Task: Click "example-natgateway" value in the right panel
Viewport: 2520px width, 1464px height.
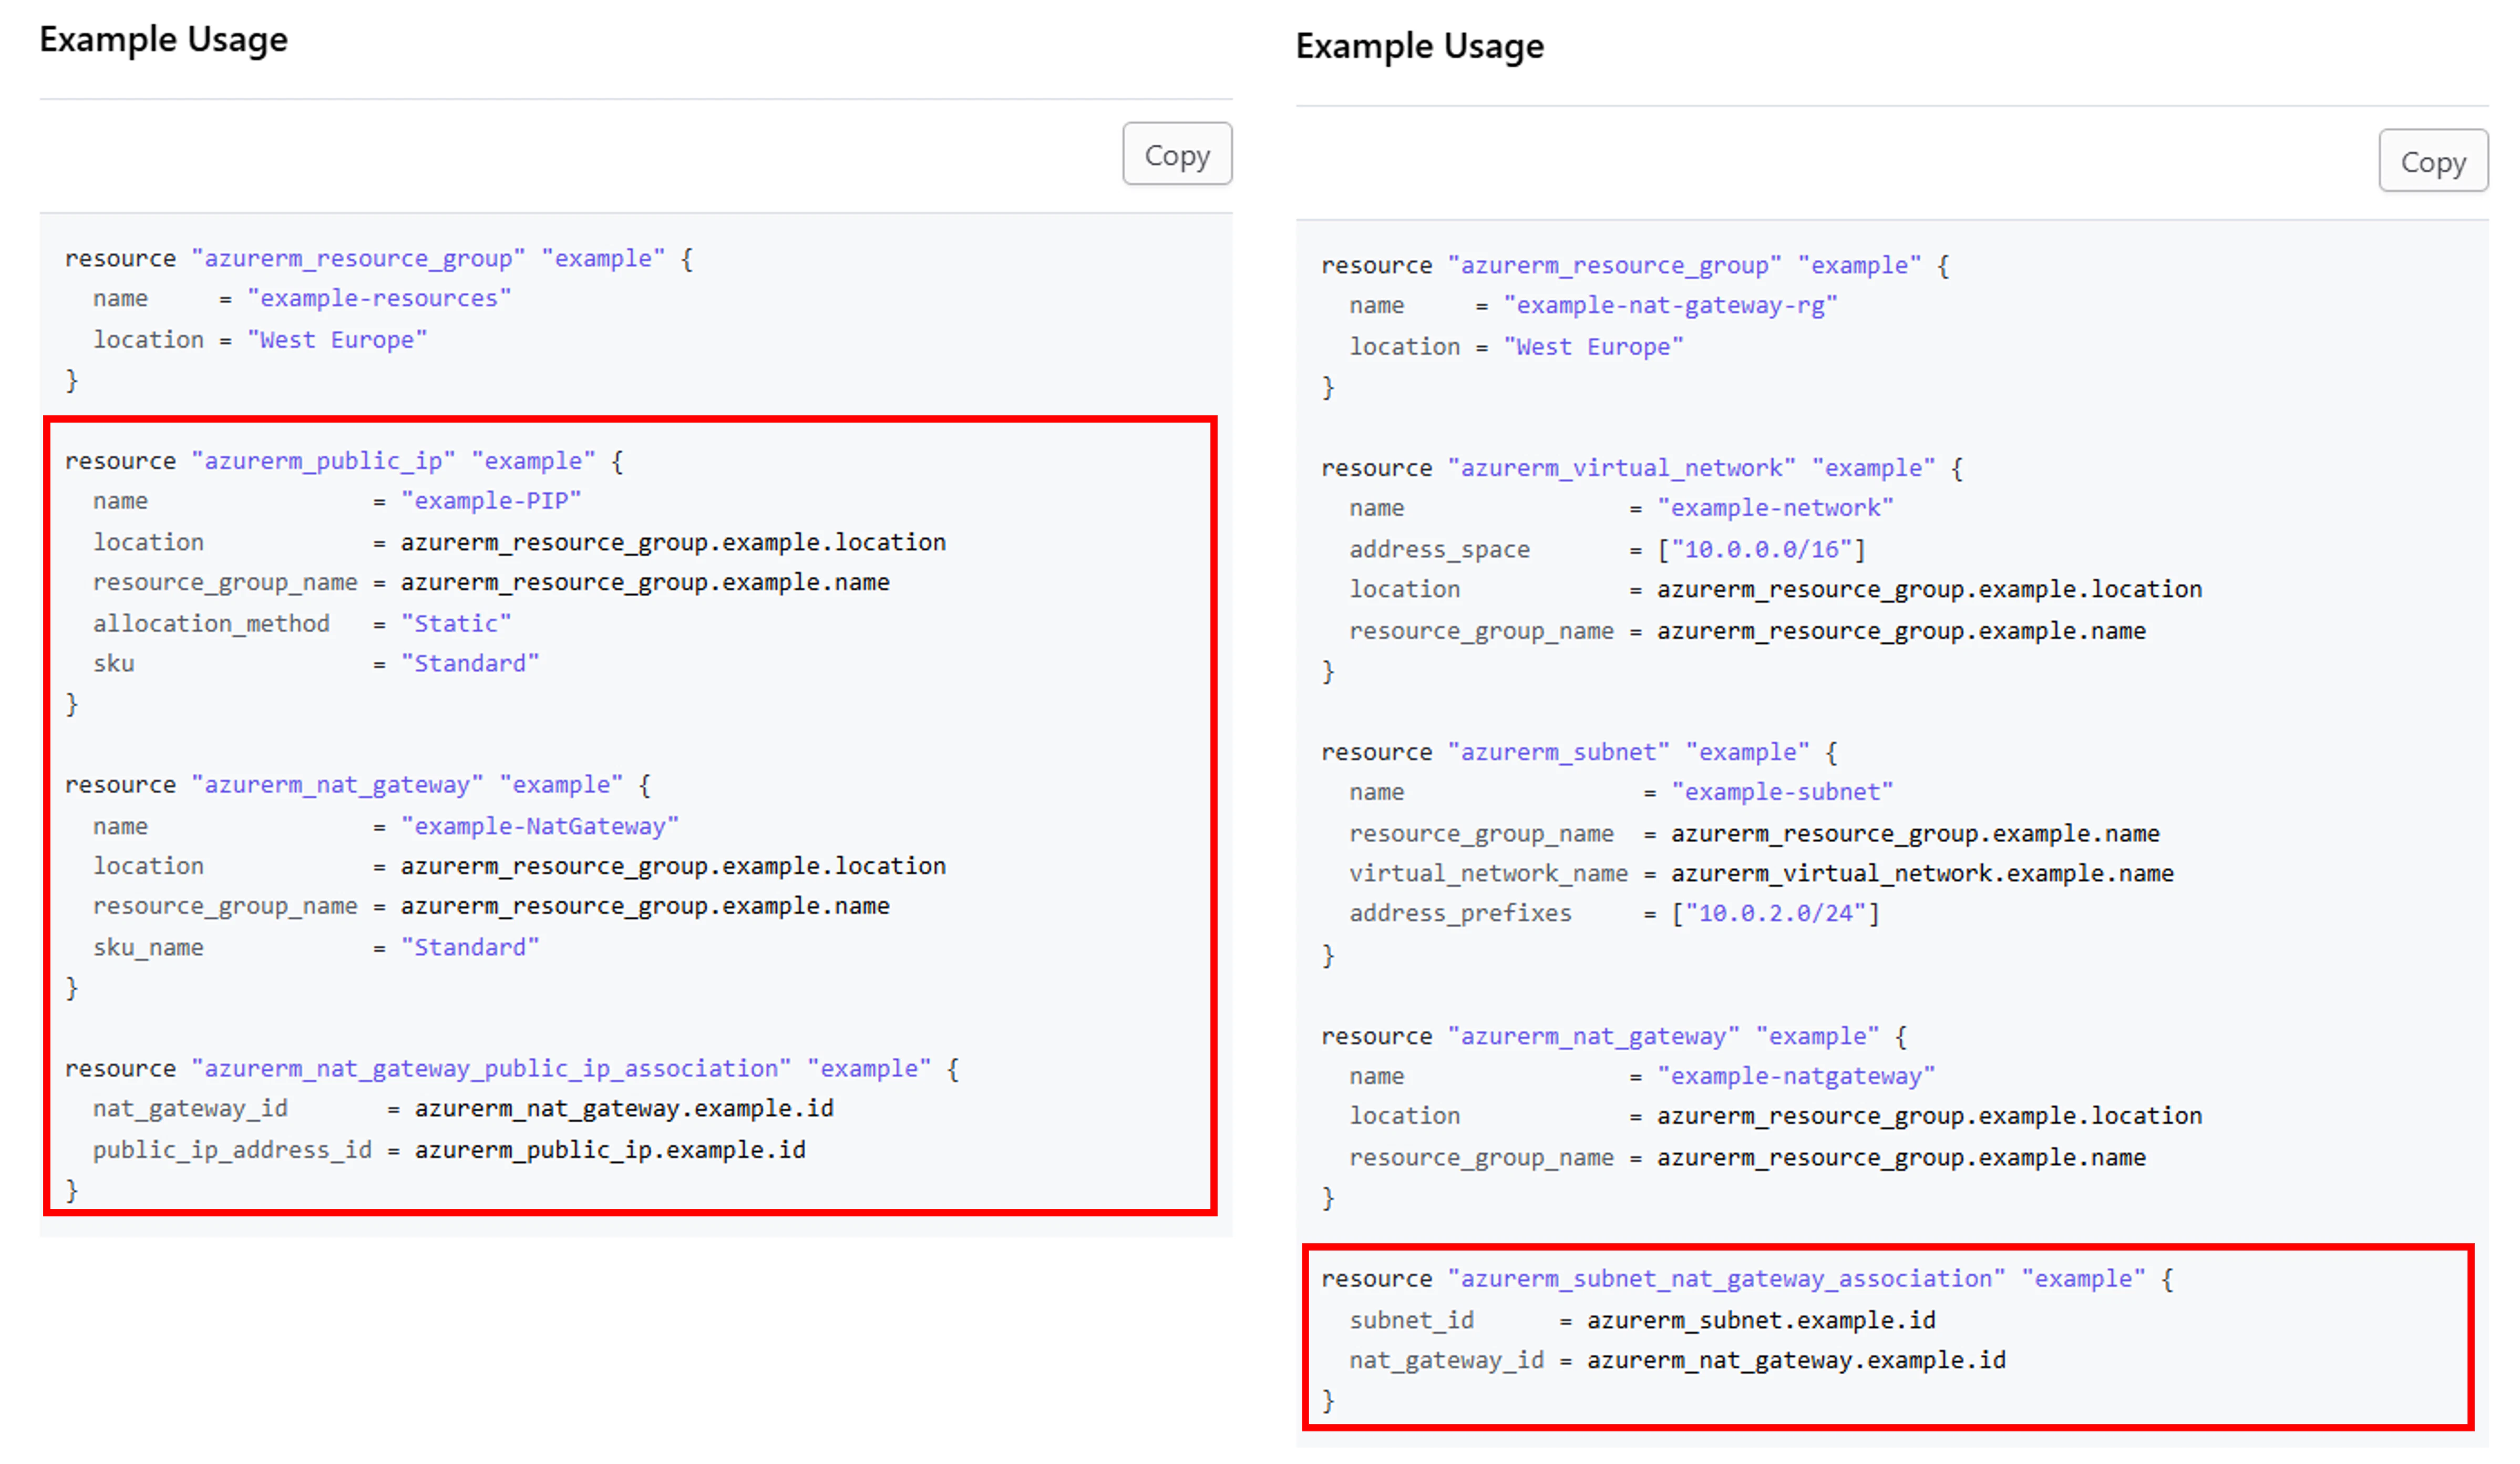Action: (1796, 1077)
